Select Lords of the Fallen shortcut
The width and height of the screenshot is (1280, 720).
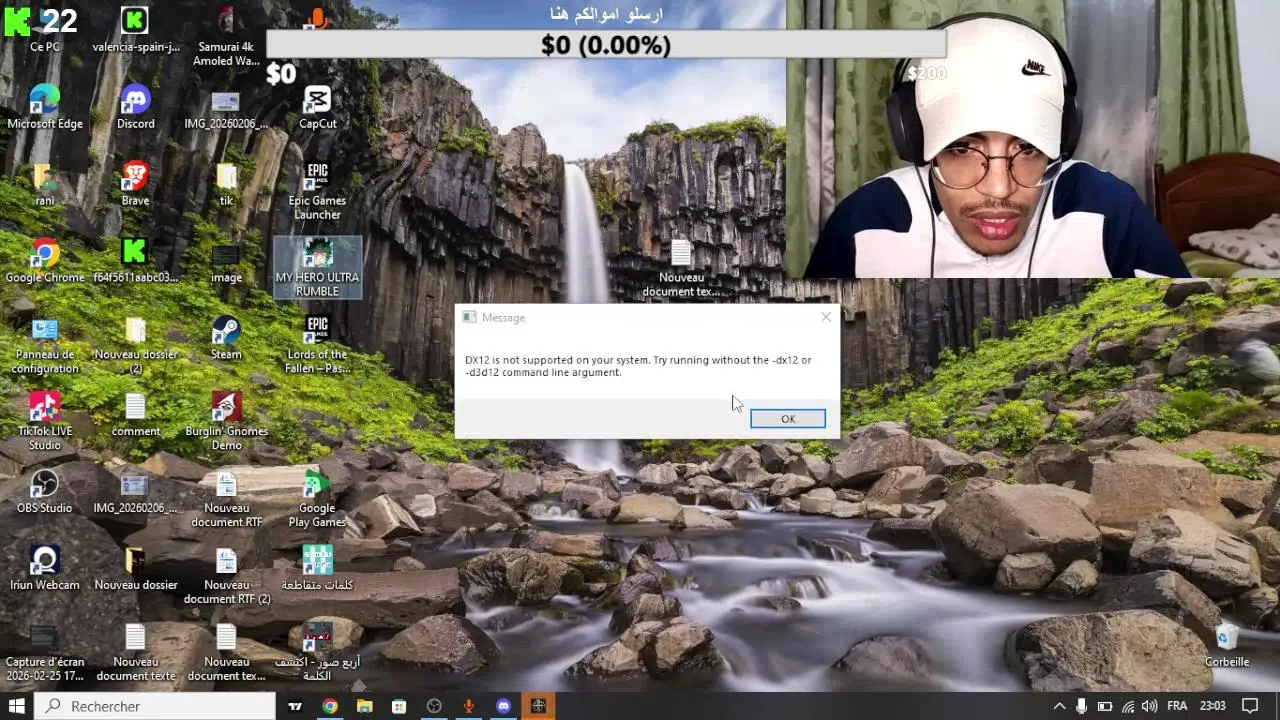click(317, 345)
